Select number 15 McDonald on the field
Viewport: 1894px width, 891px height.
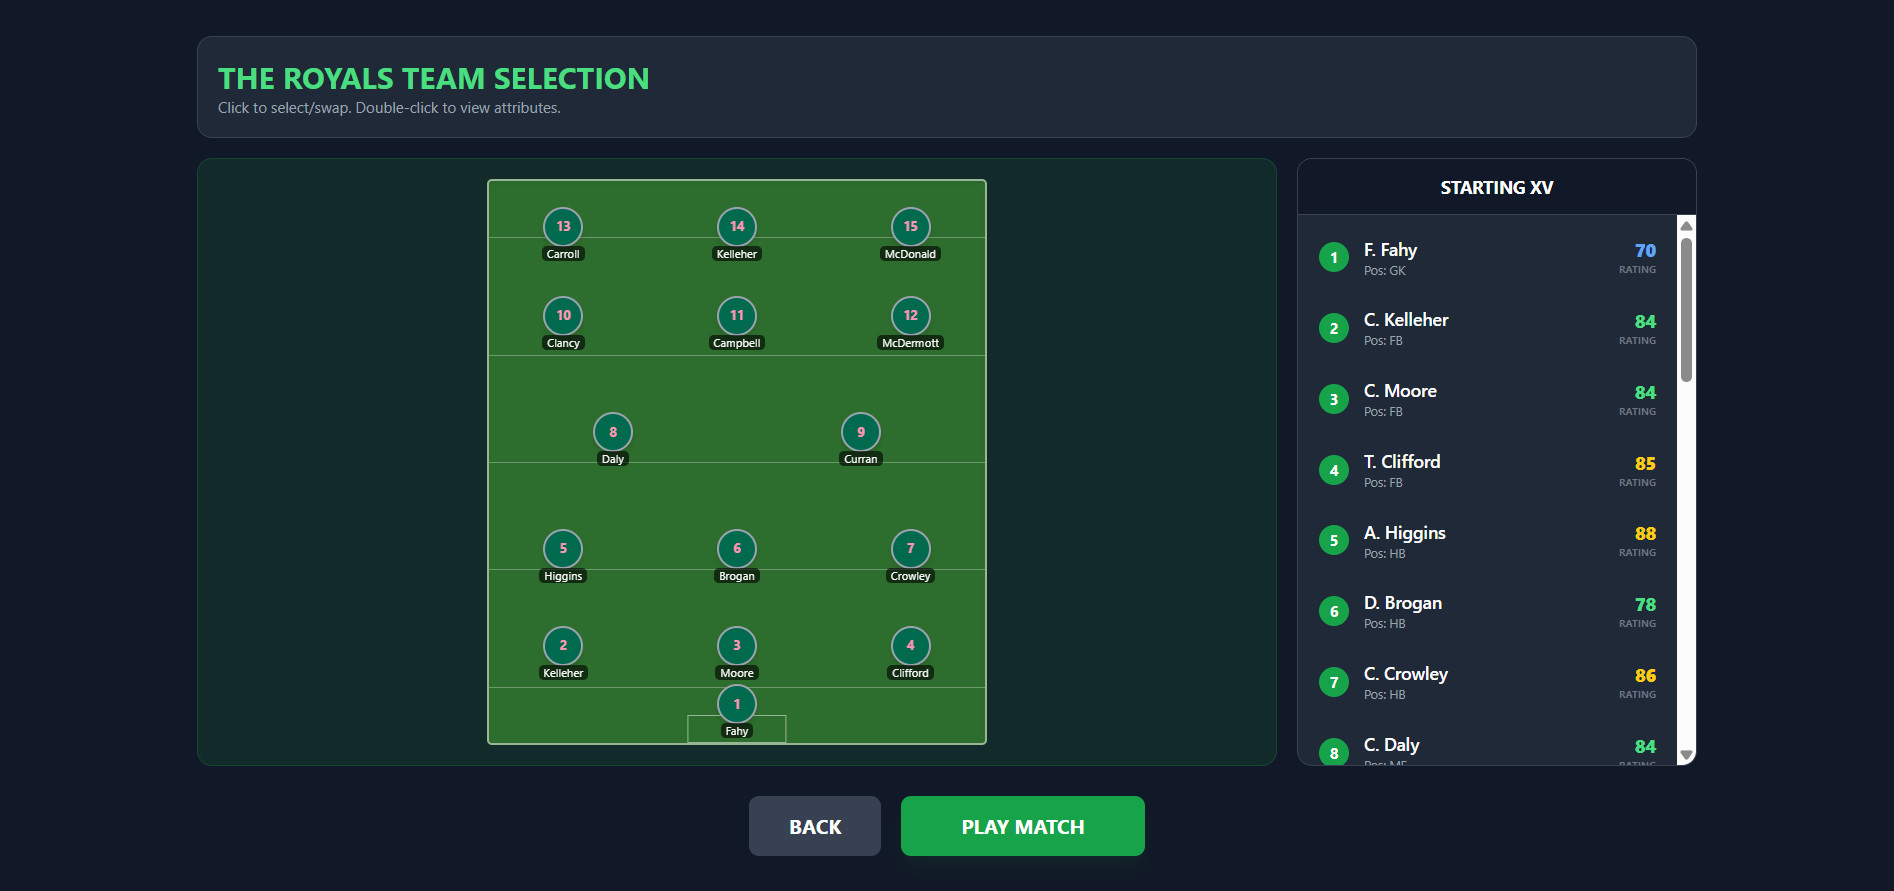[x=910, y=227]
